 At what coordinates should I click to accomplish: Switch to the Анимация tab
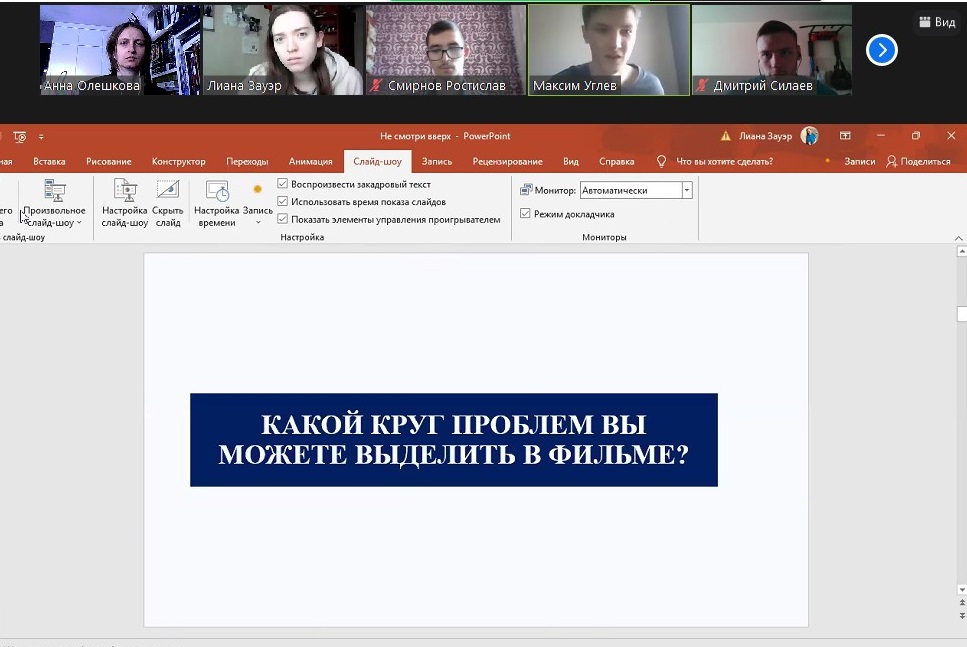pos(310,161)
